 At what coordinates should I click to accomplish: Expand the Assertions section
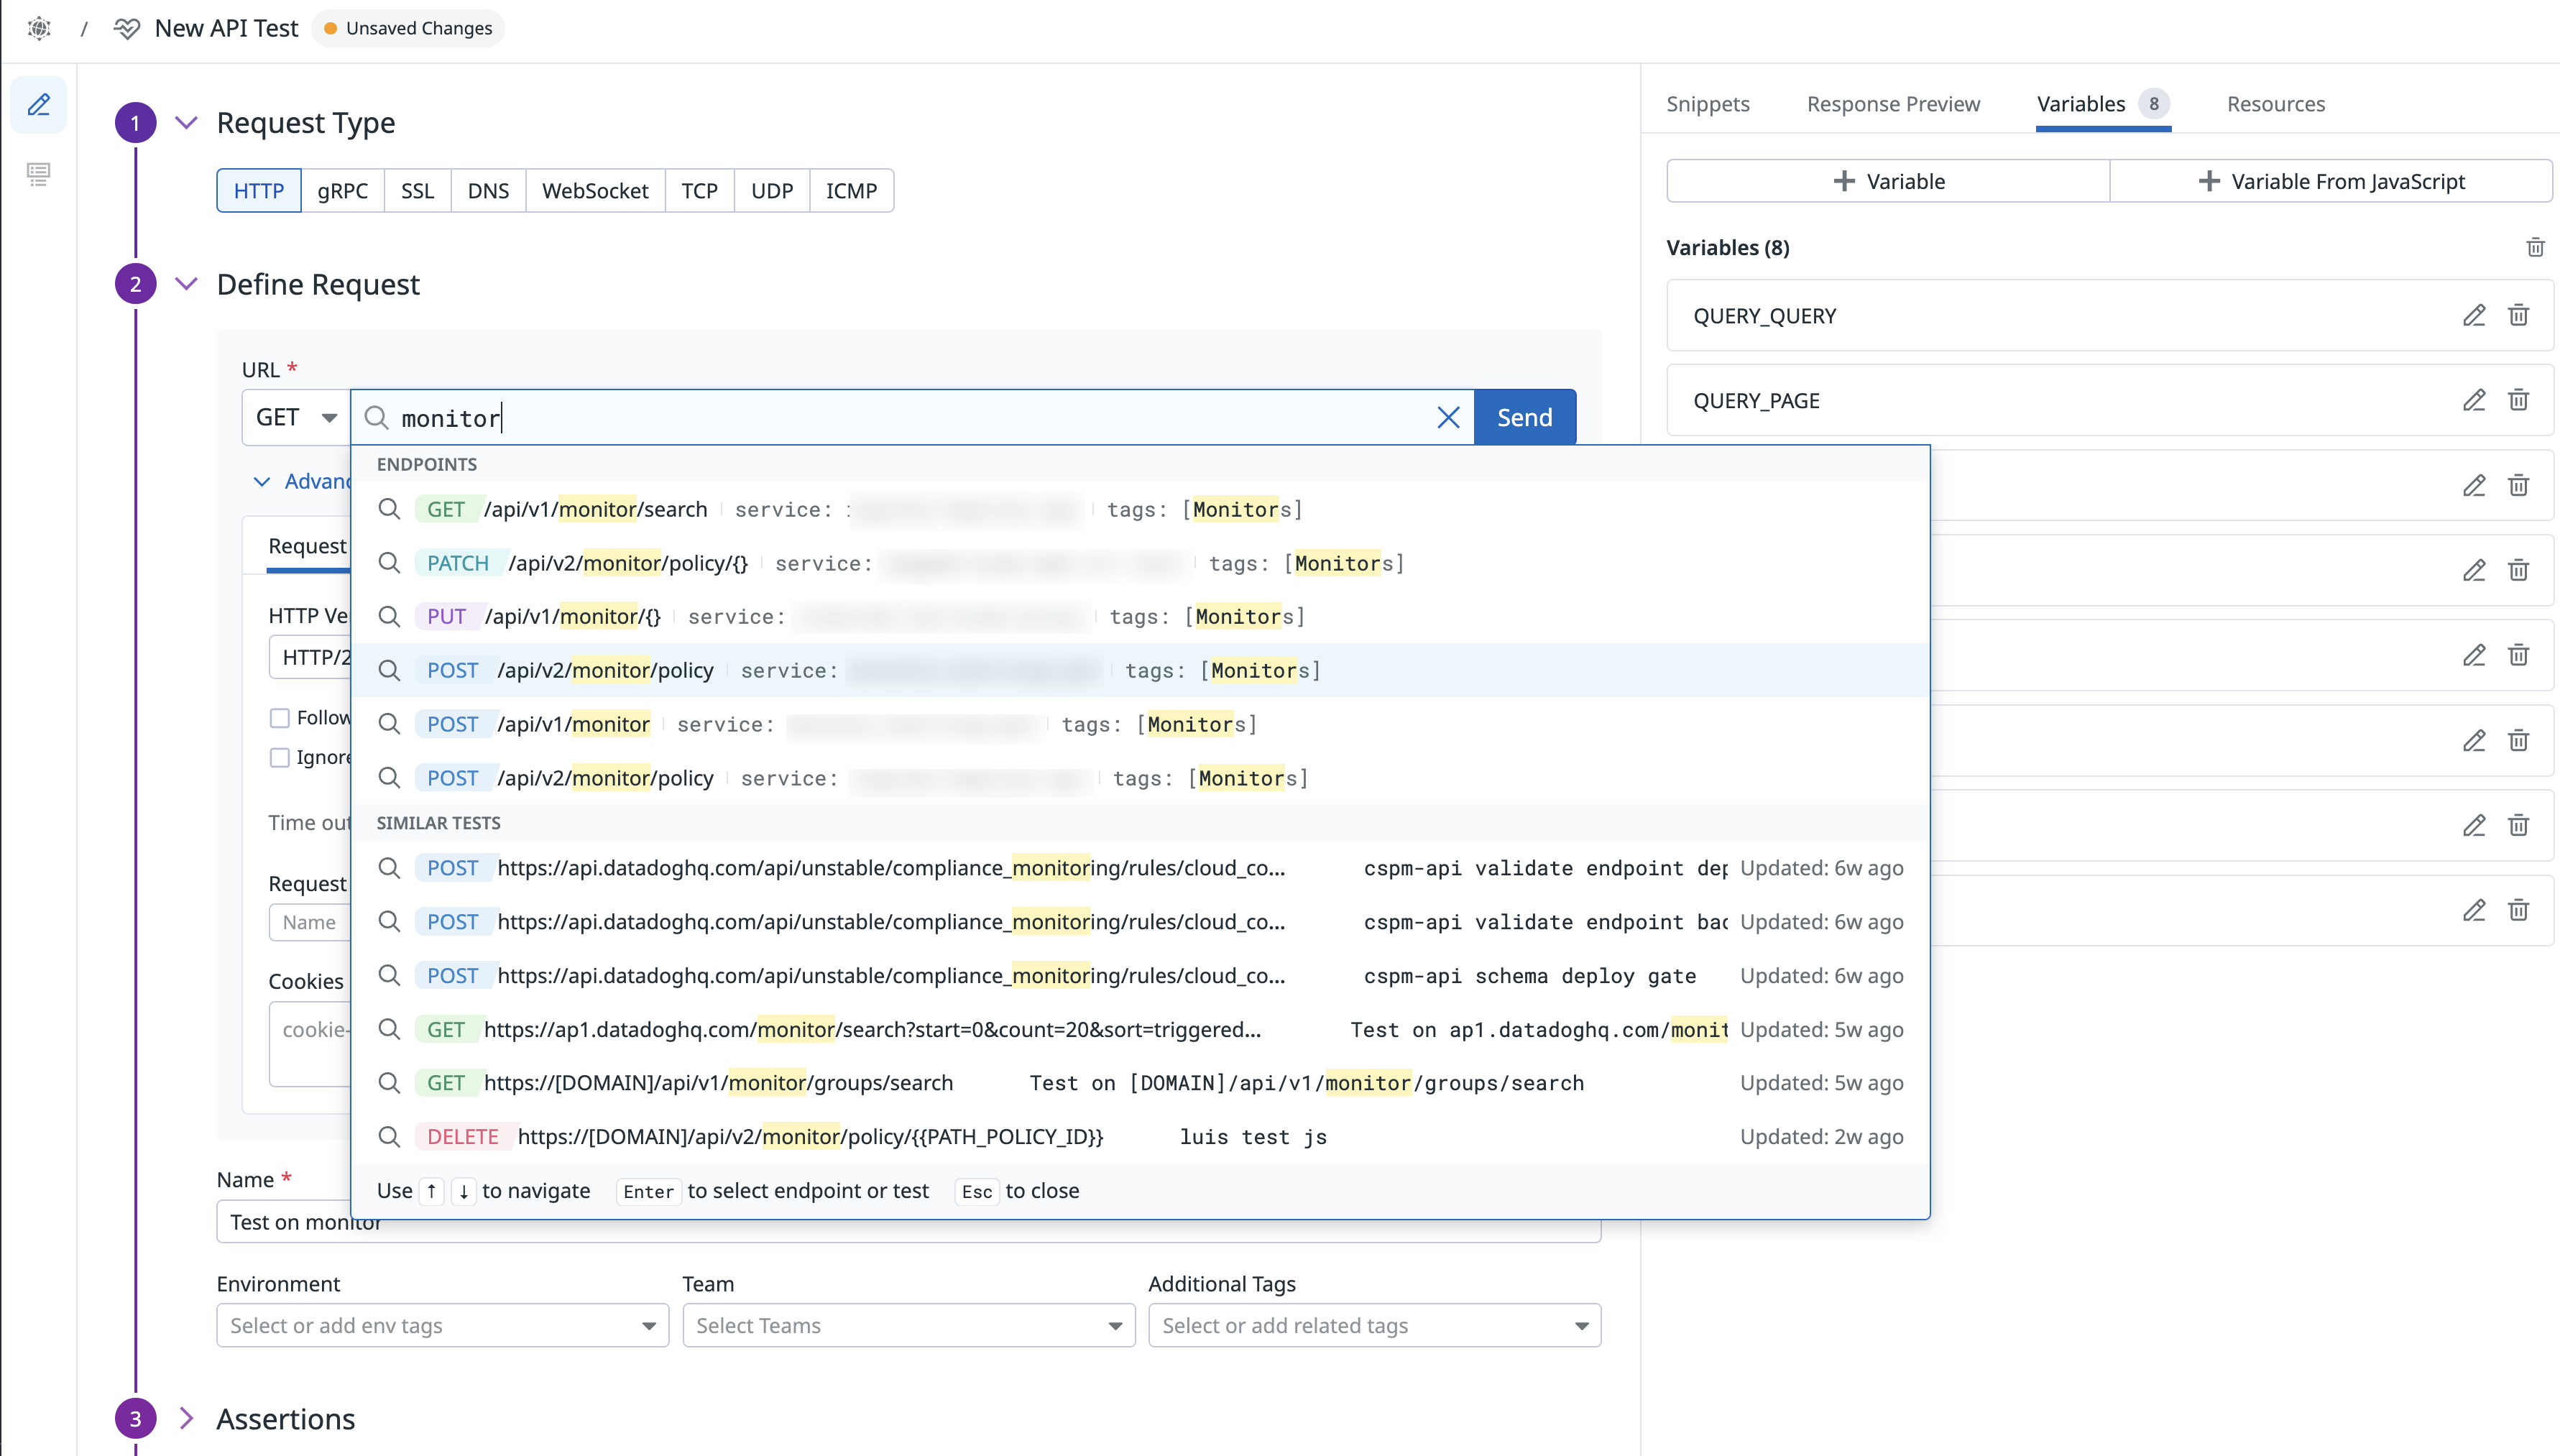(x=186, y=1418)
